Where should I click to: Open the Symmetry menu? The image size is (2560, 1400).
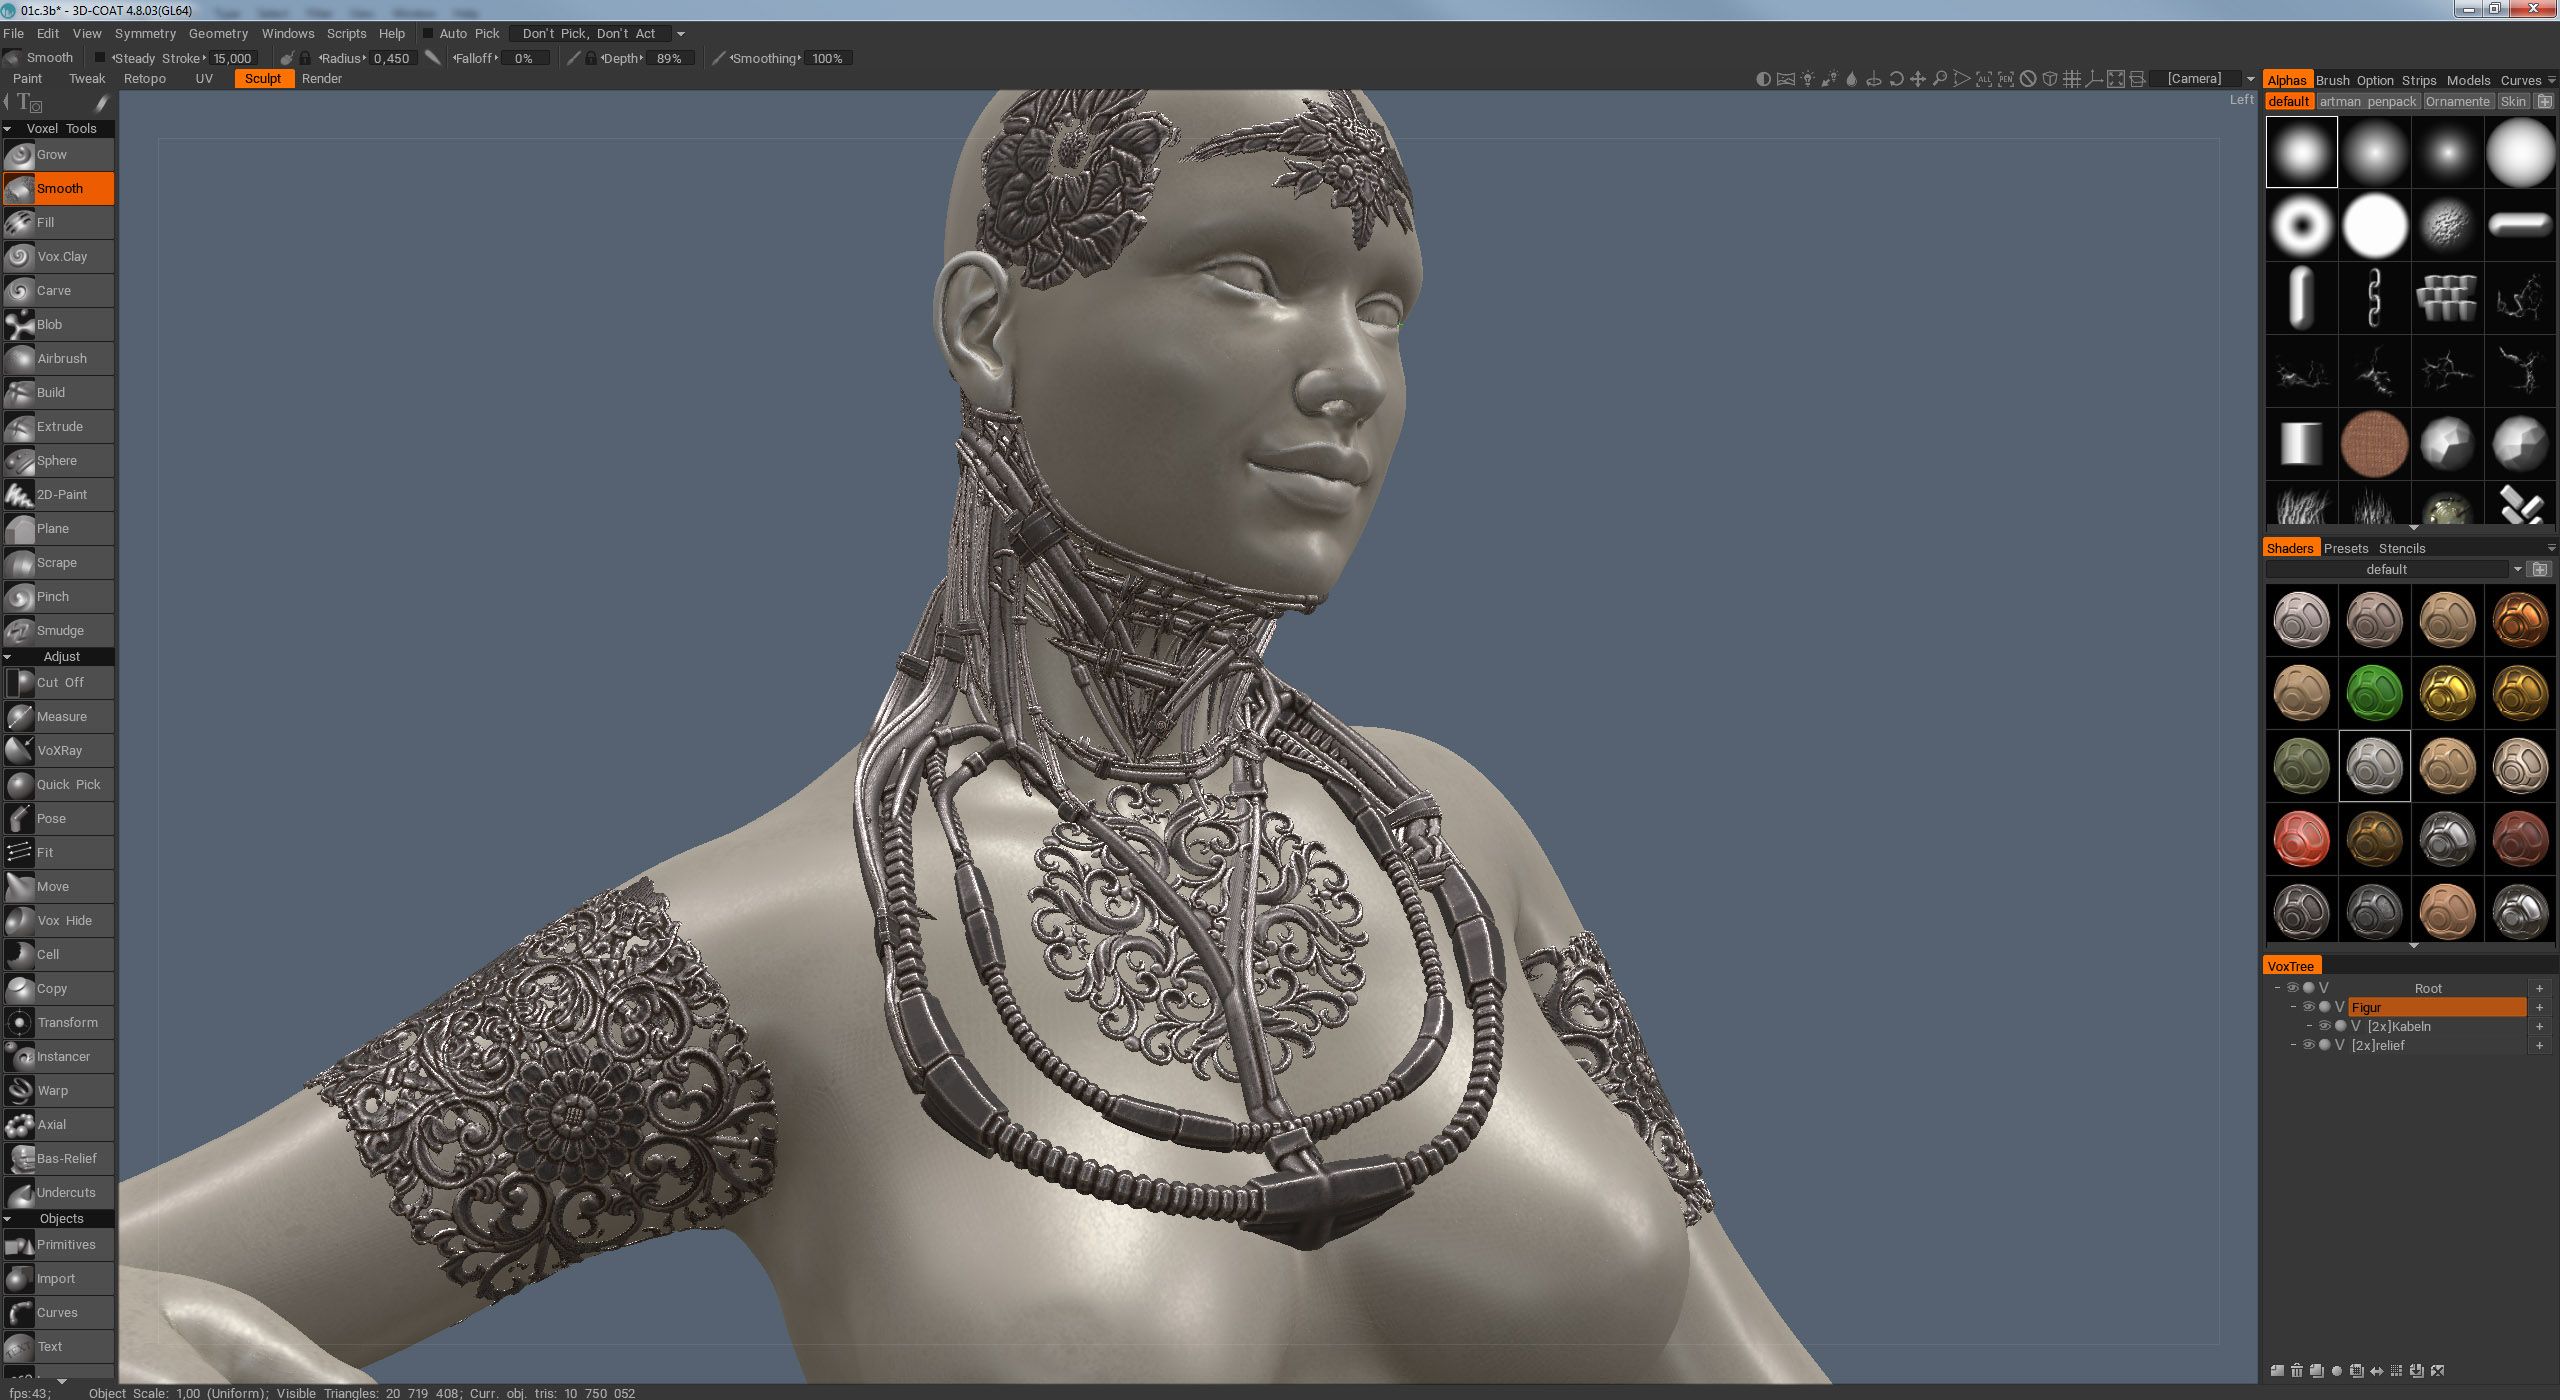point(145,34)
